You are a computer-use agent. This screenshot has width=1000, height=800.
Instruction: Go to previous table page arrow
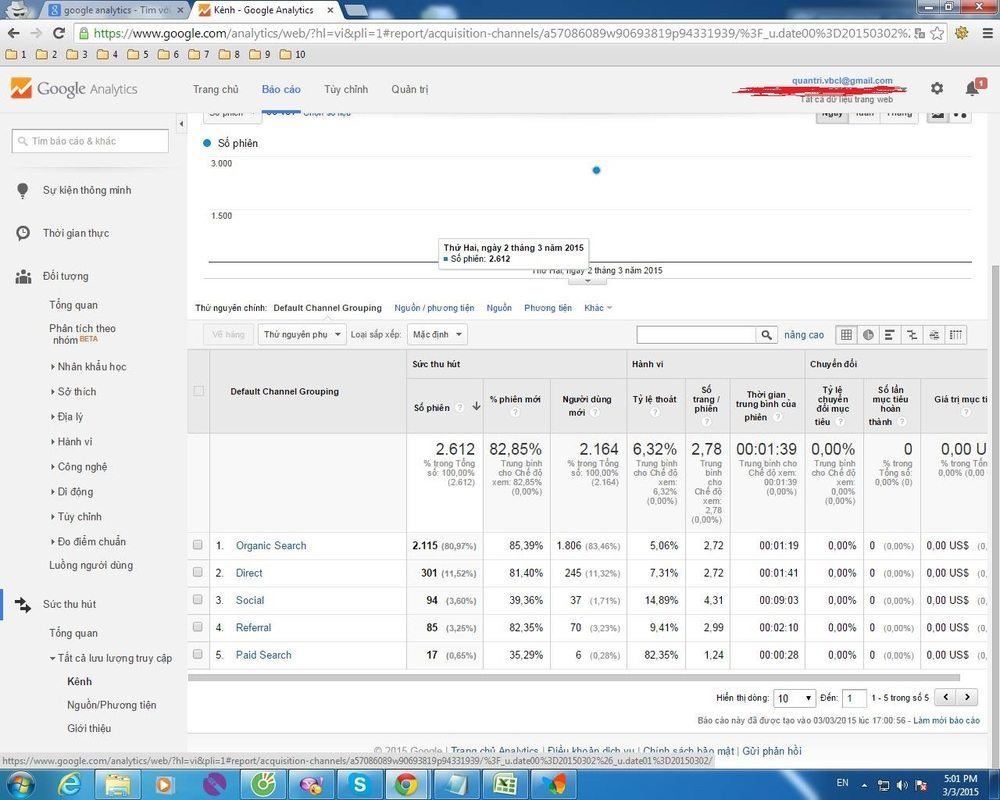(946, 697)
